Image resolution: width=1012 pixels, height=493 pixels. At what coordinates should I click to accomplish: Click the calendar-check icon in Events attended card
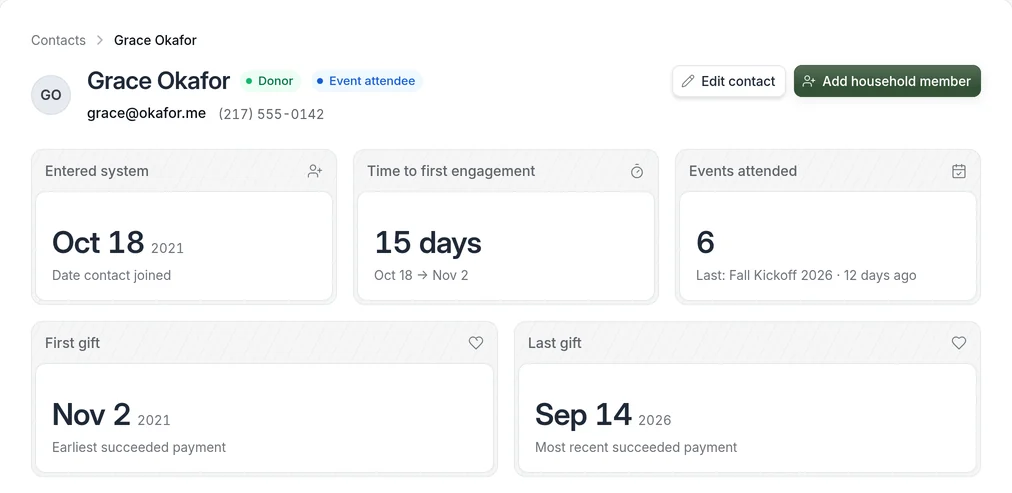click(959, 171)
